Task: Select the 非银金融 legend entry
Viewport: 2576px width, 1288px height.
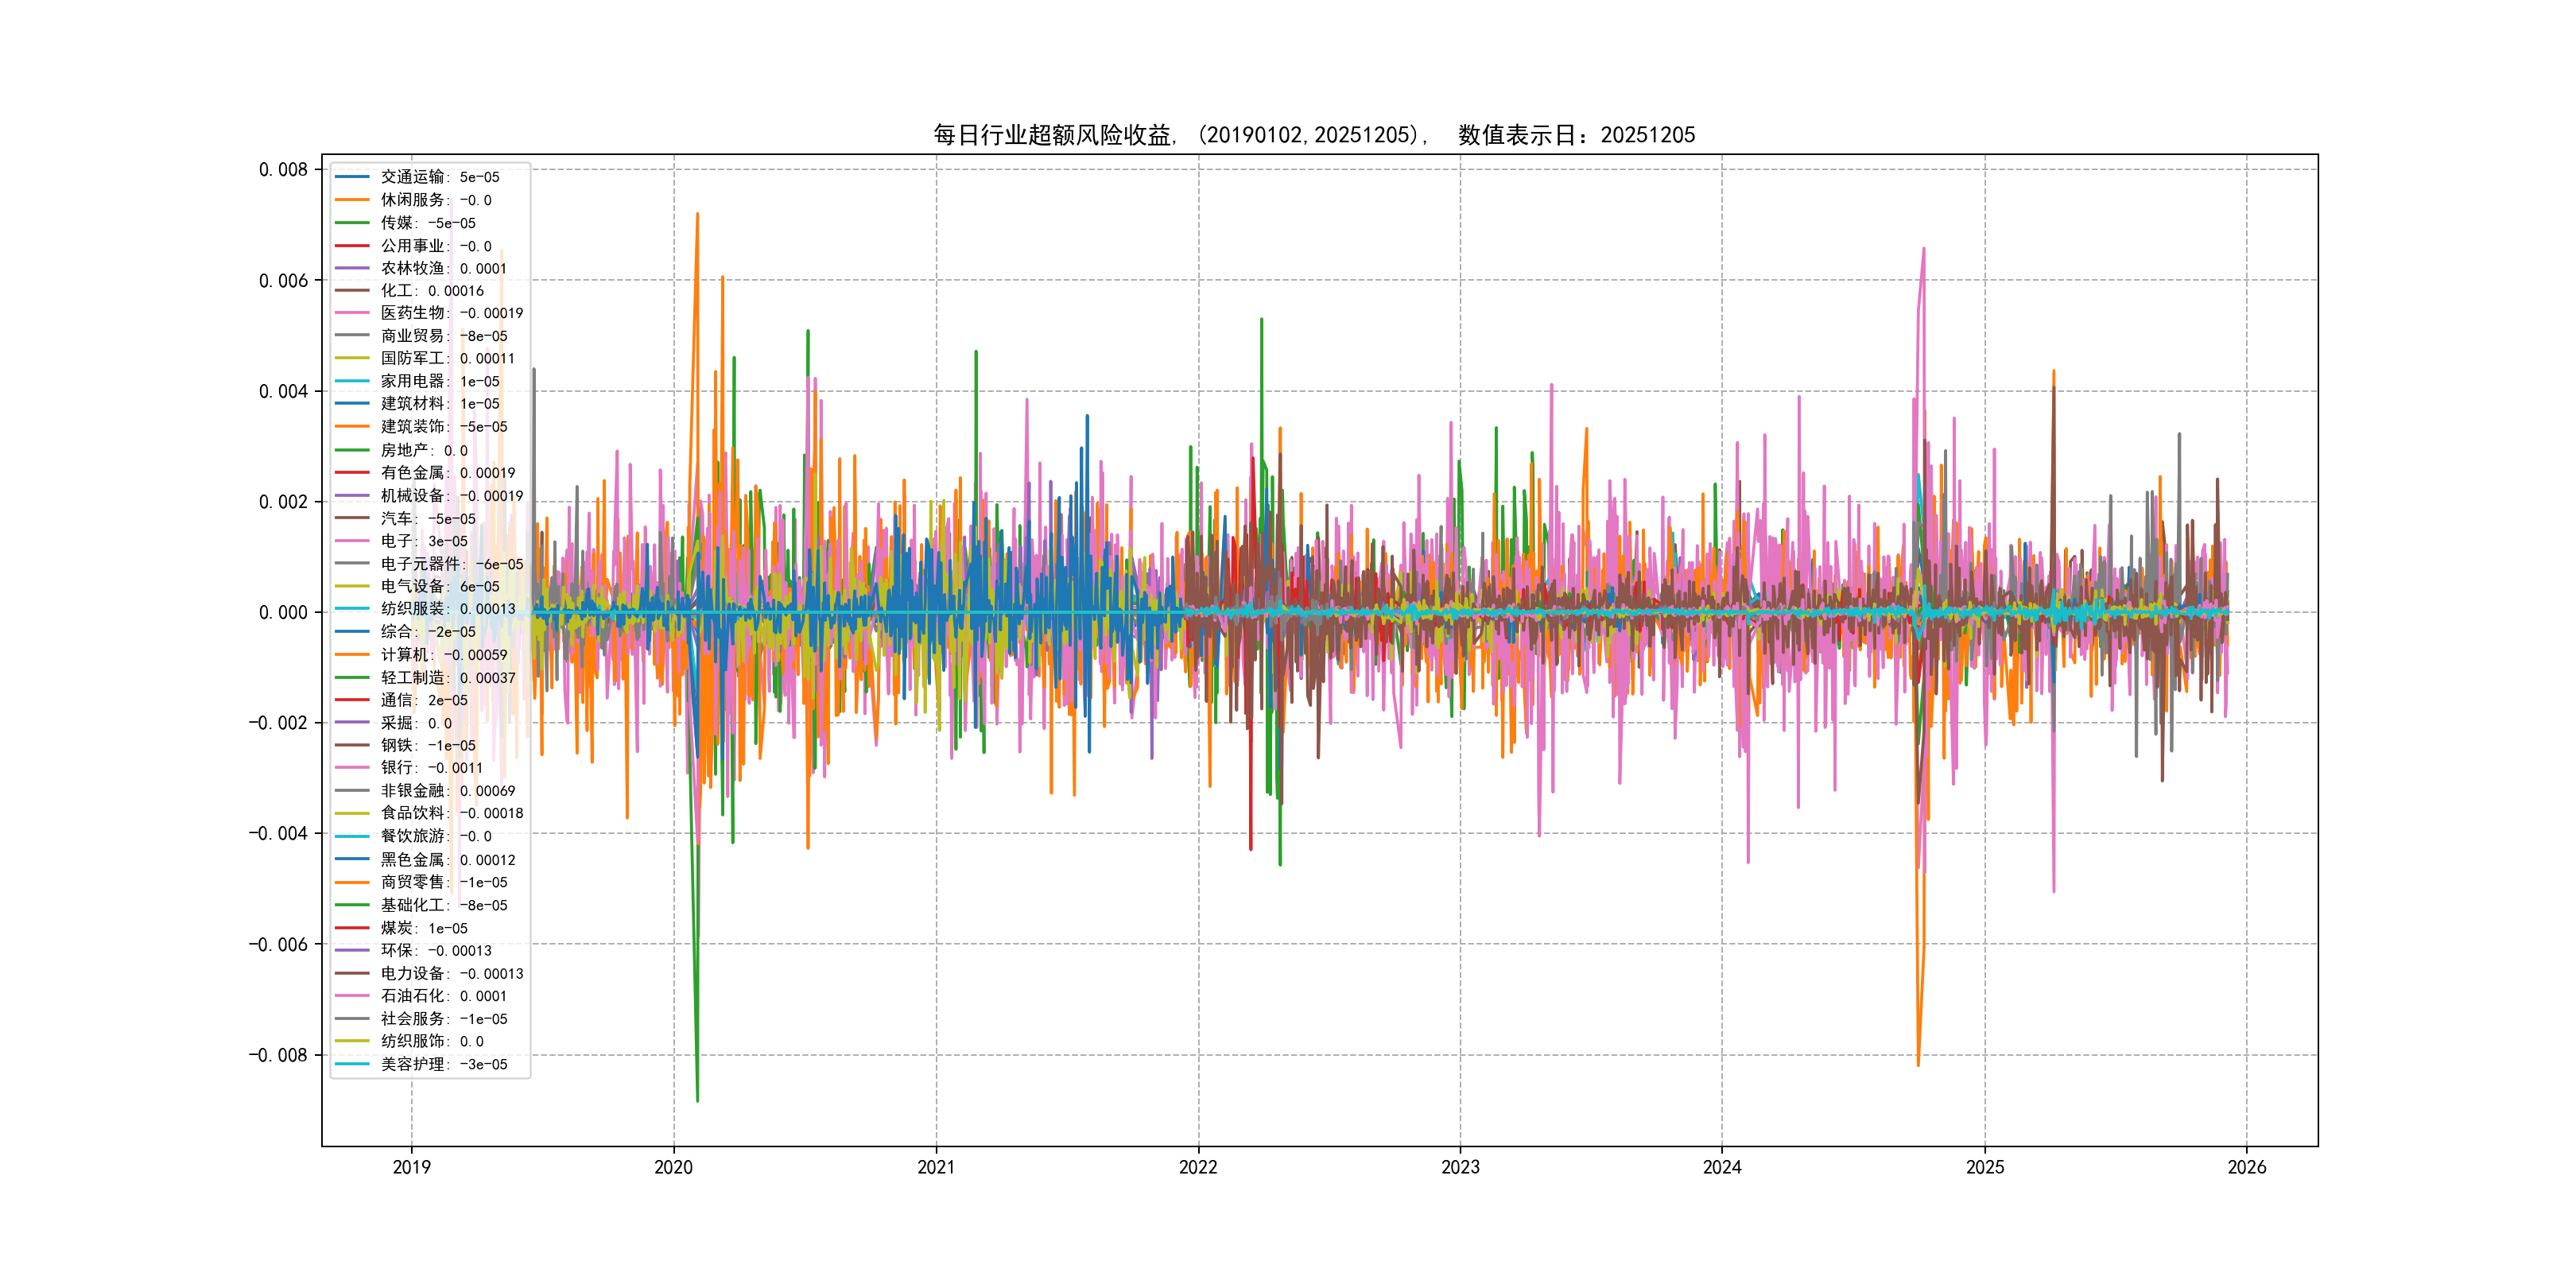Action: (x=447, y=790)
